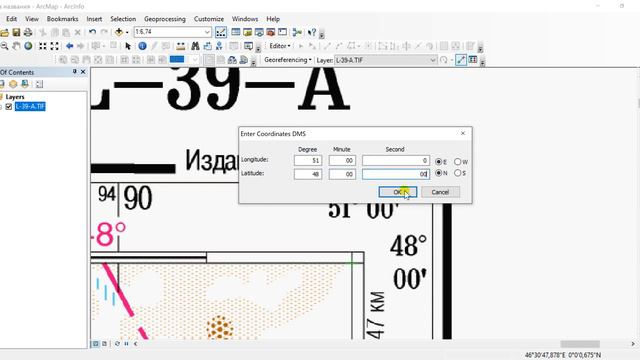Confirm coordinates with the OK button
The image size is (640, 360).
[398, 192]
